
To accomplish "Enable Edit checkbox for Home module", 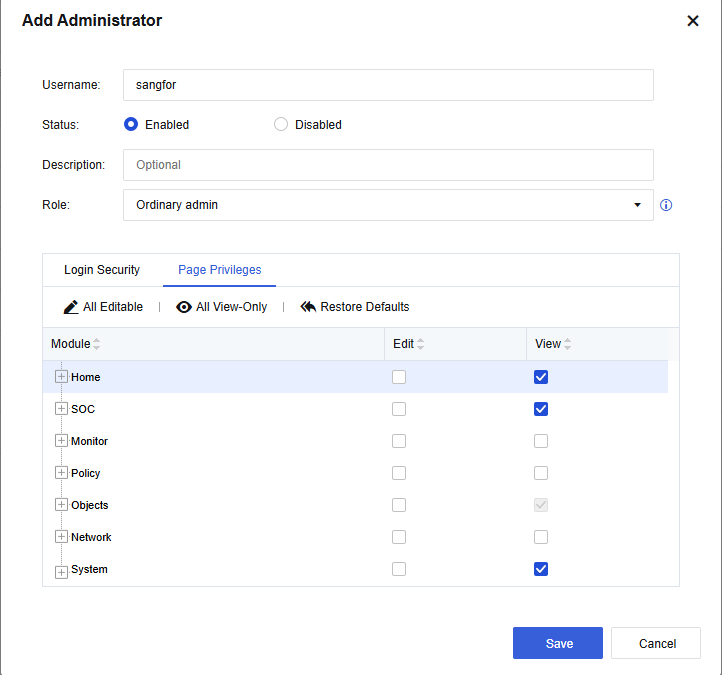I will click(399, 377).
